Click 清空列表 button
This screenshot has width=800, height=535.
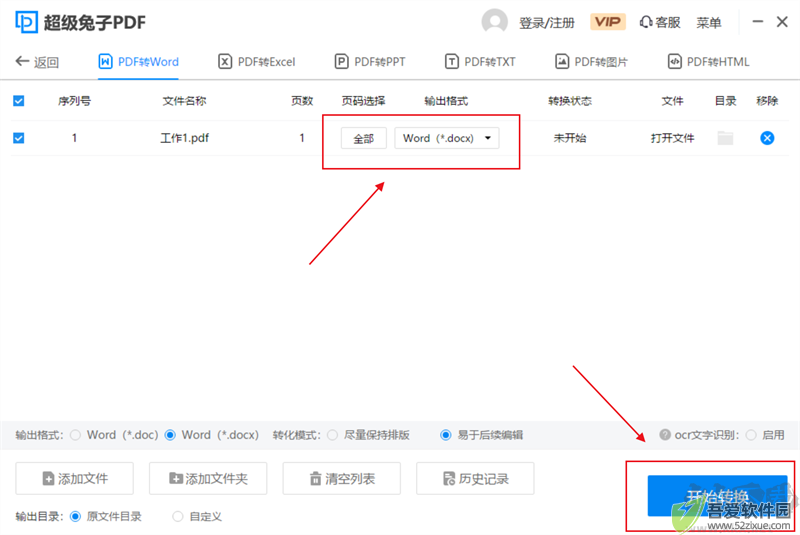342,478
